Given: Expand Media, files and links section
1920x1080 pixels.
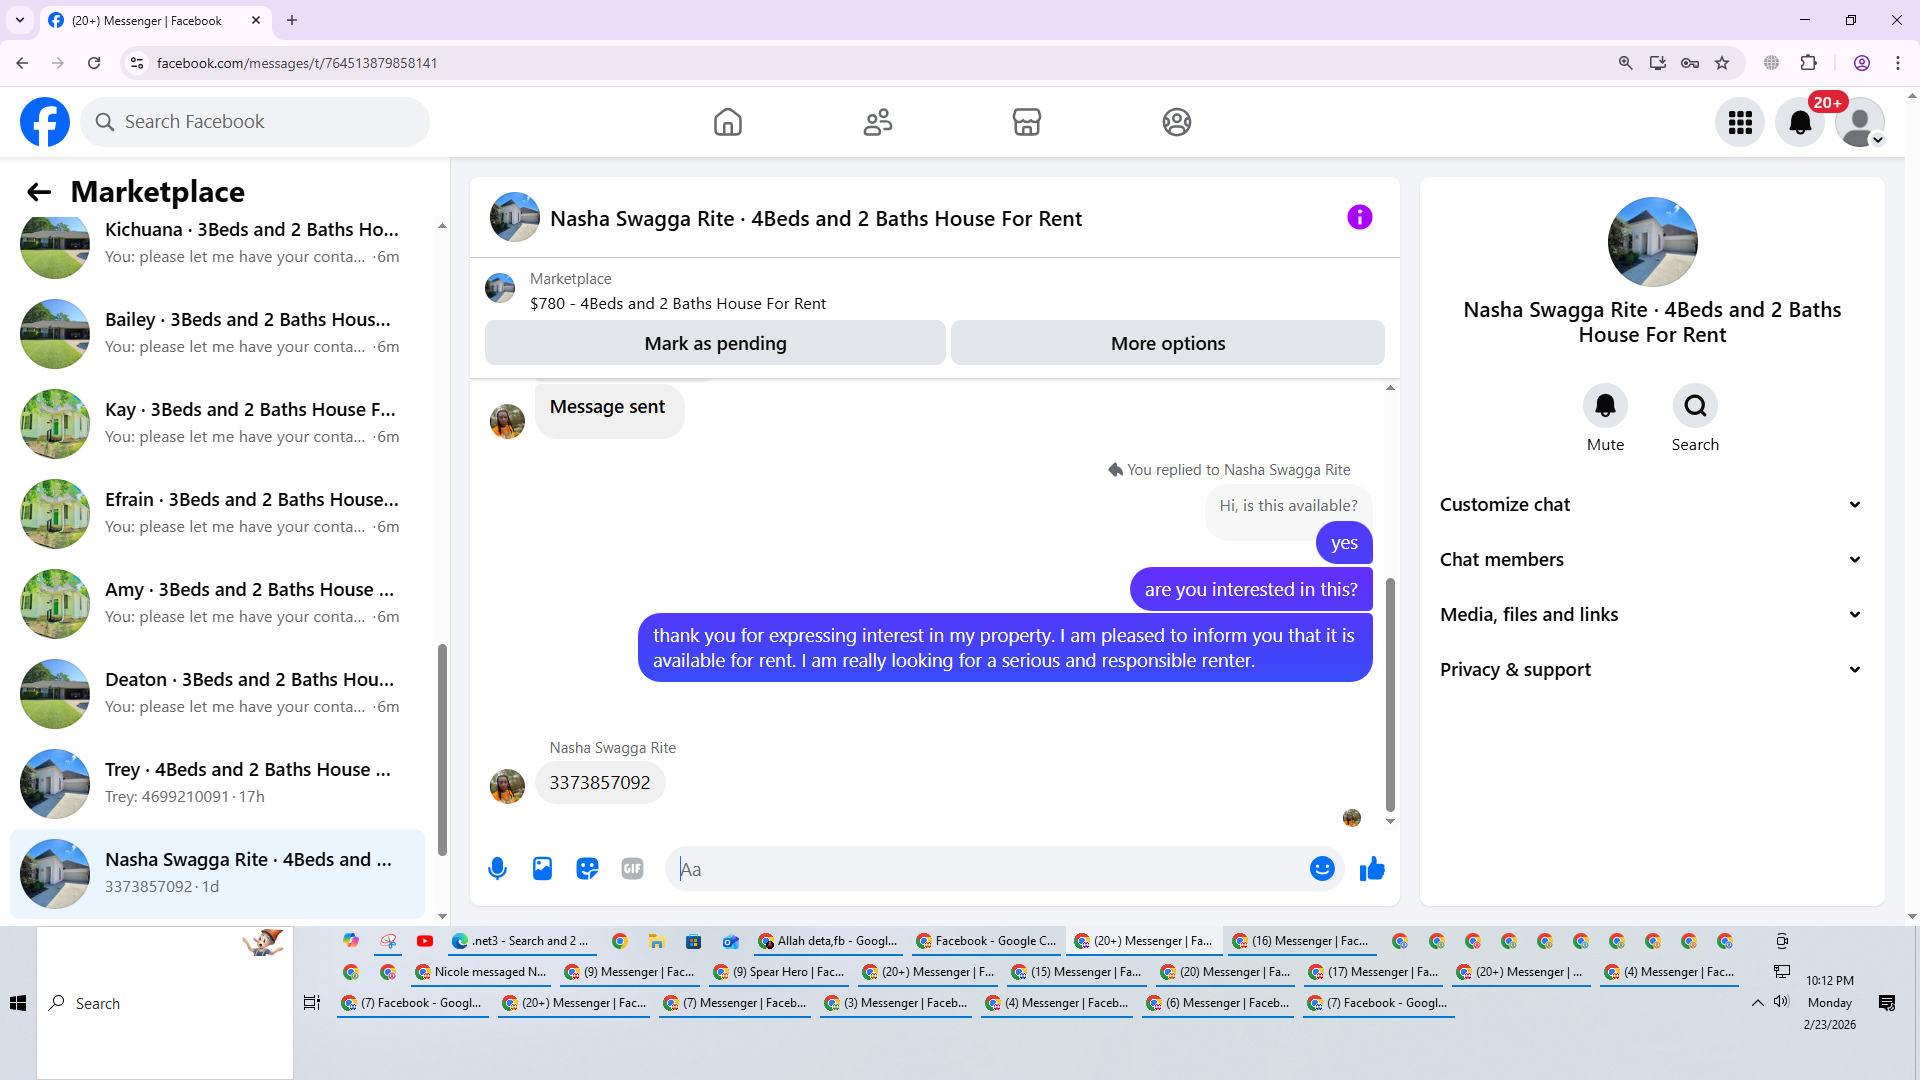Looking at the screenshot, I should click(1650, 615).
